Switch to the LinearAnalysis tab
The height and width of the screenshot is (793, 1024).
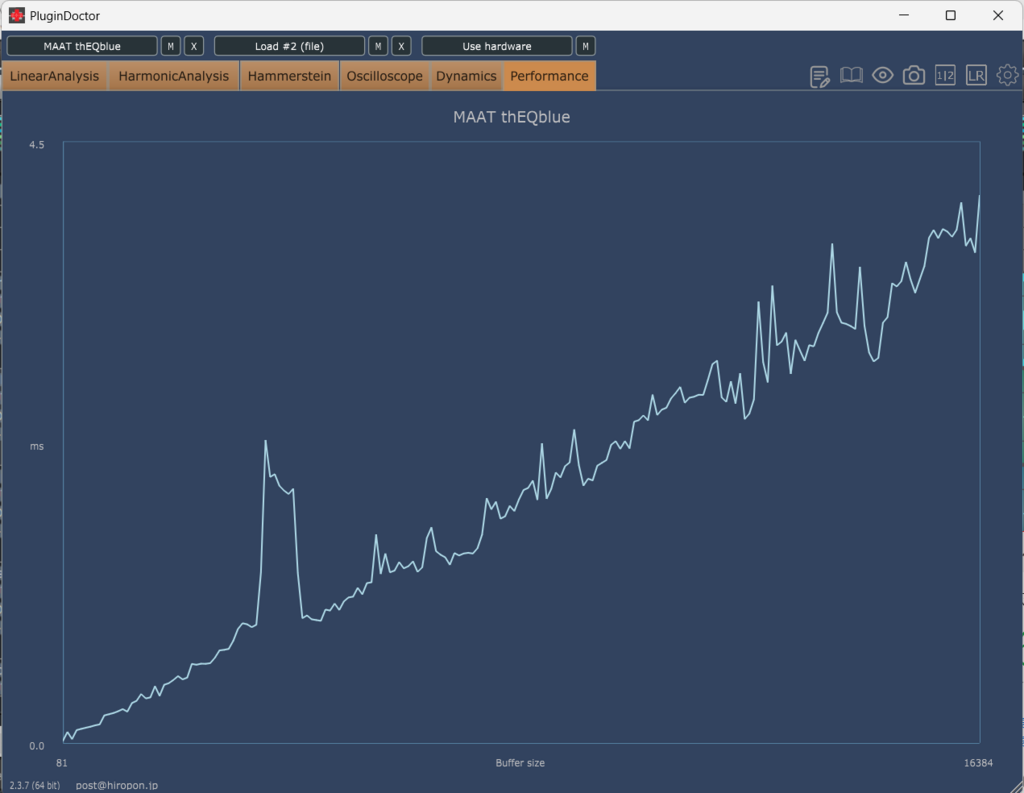[54, 76]
